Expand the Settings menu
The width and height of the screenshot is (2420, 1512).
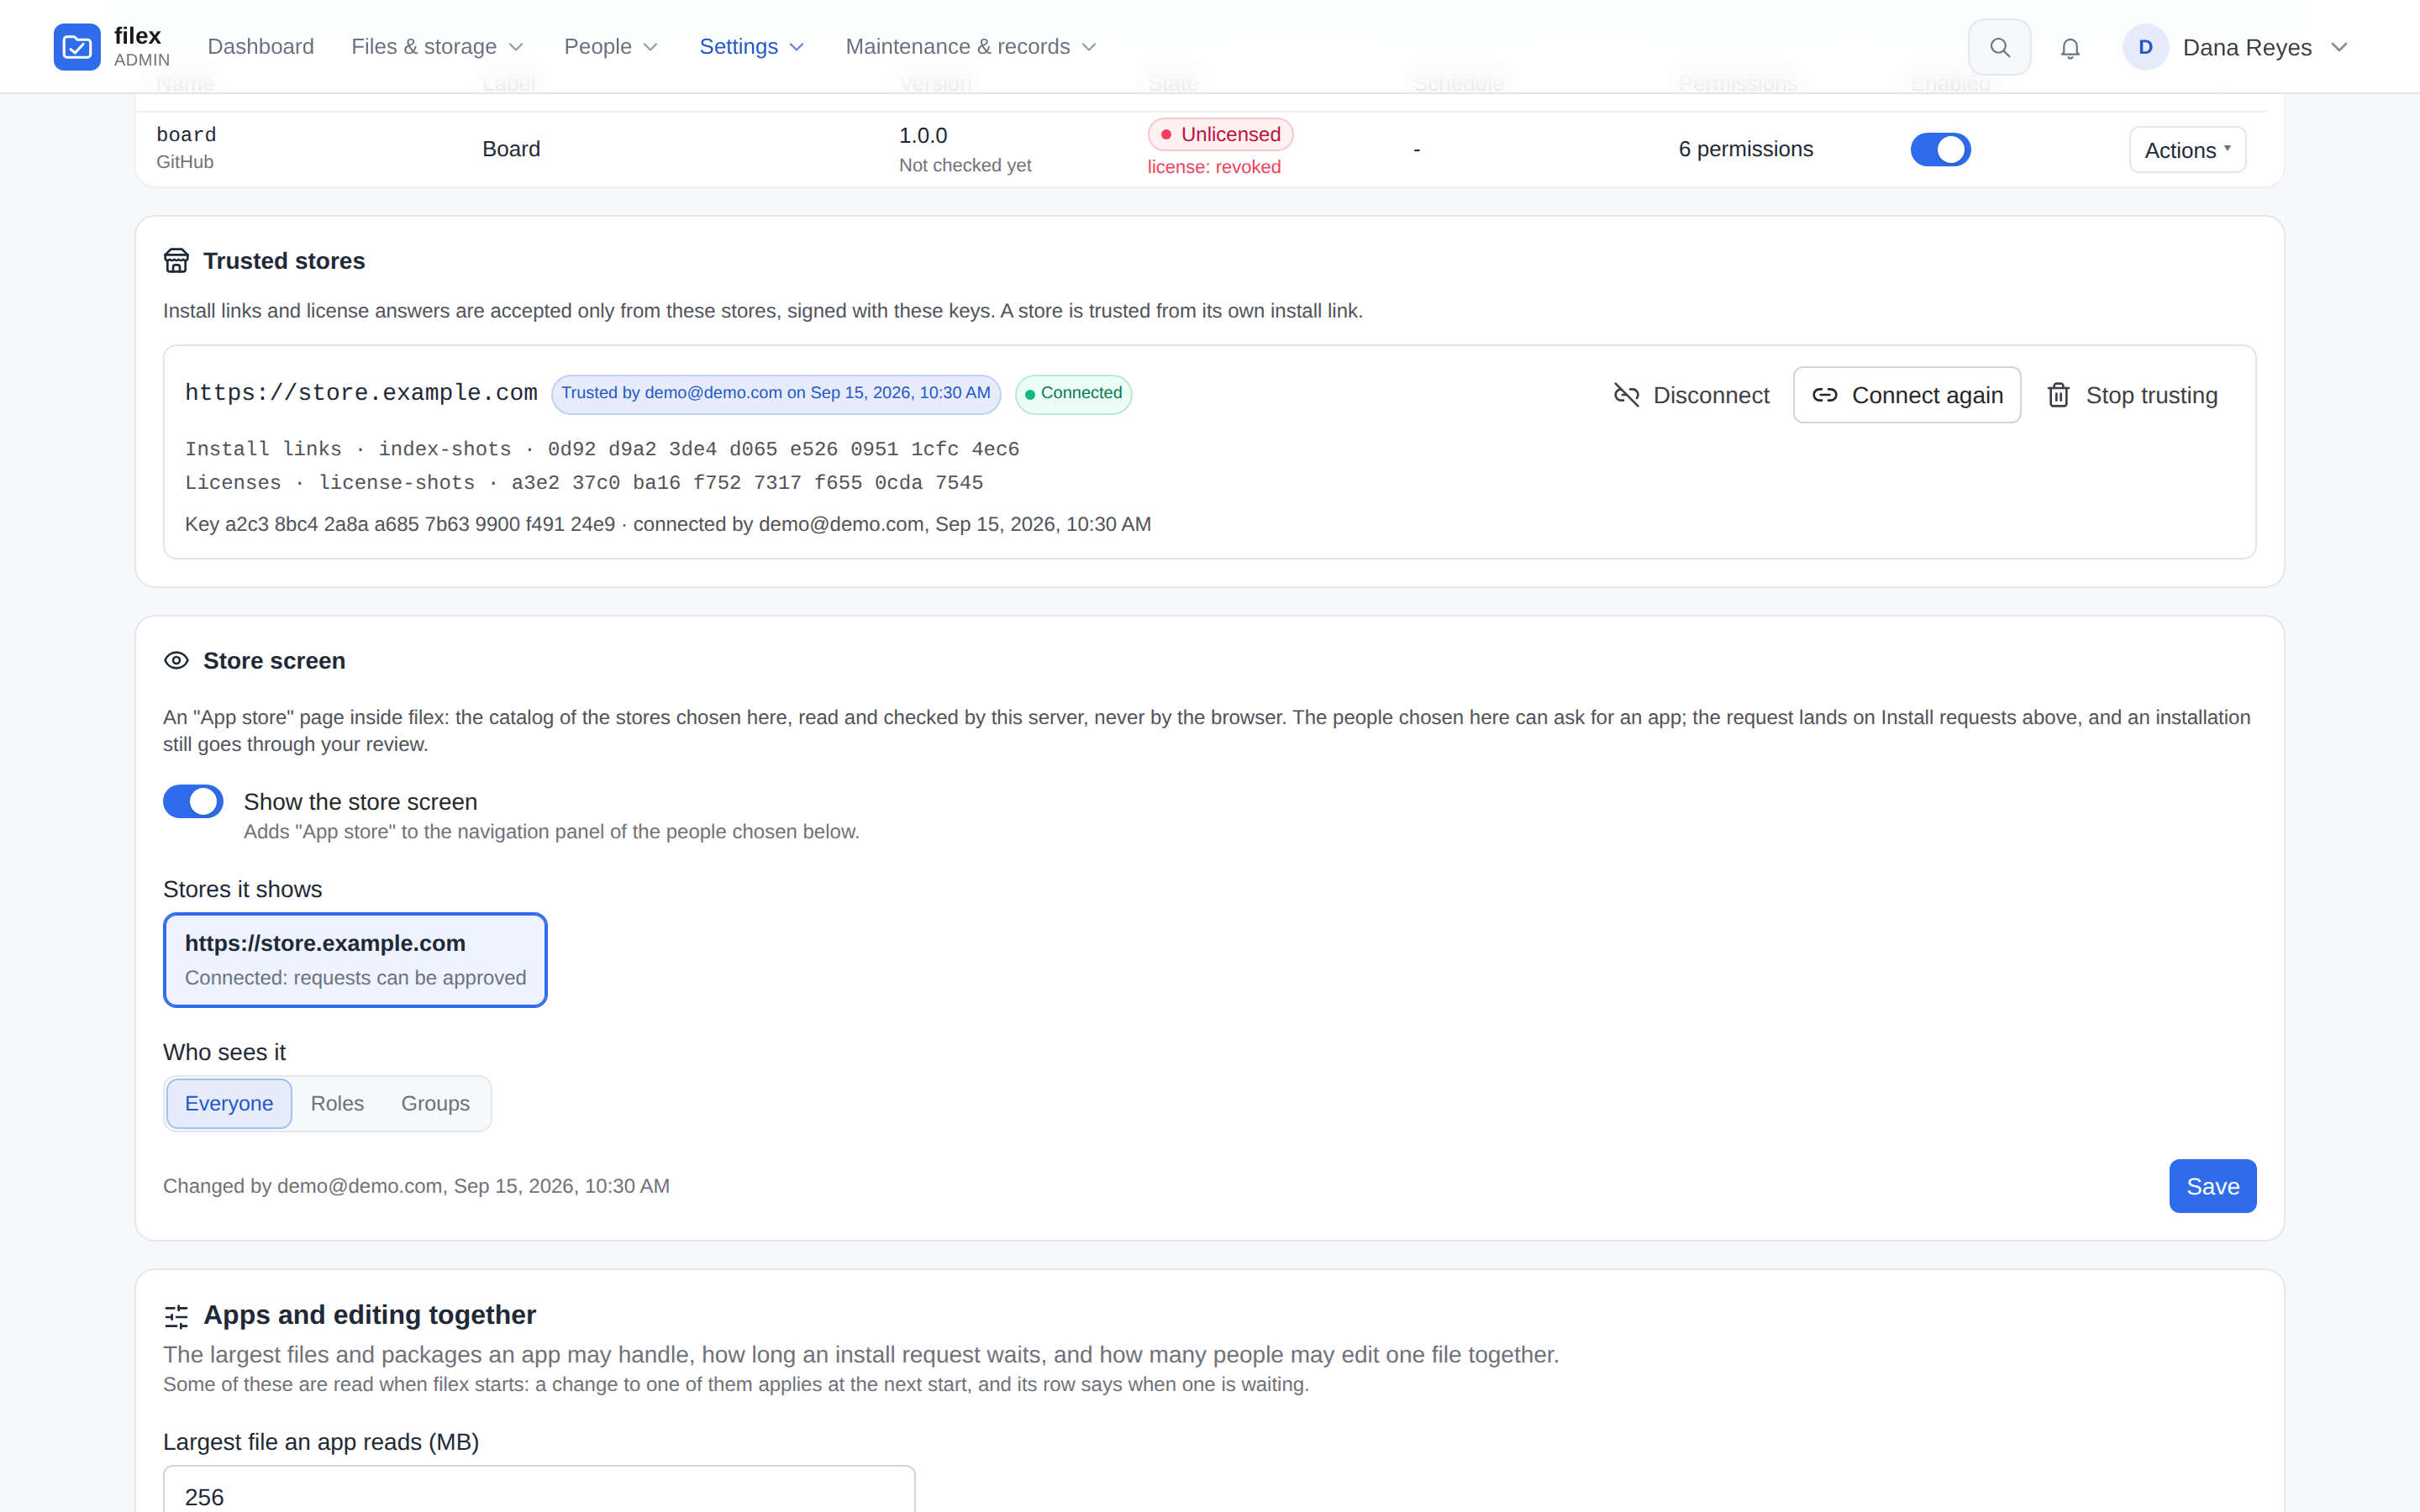point(751,47)
